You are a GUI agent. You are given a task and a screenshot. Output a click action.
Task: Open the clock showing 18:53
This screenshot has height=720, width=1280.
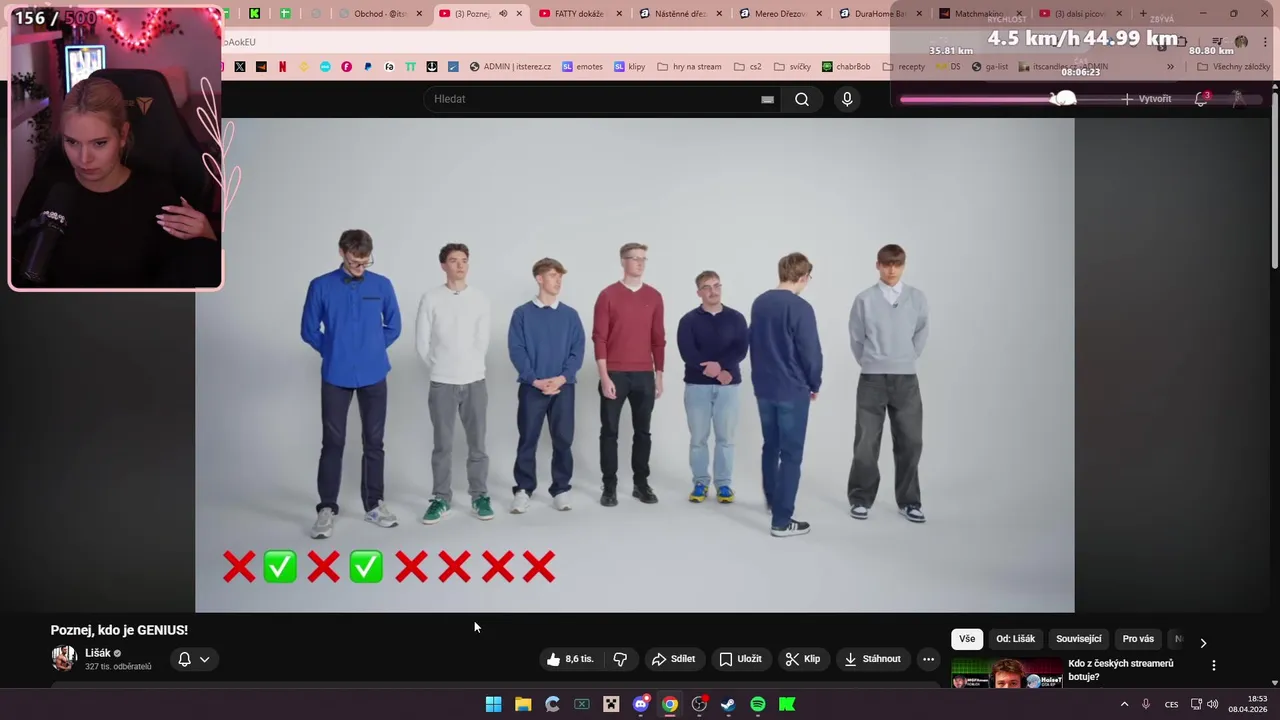coord(1248,704)
